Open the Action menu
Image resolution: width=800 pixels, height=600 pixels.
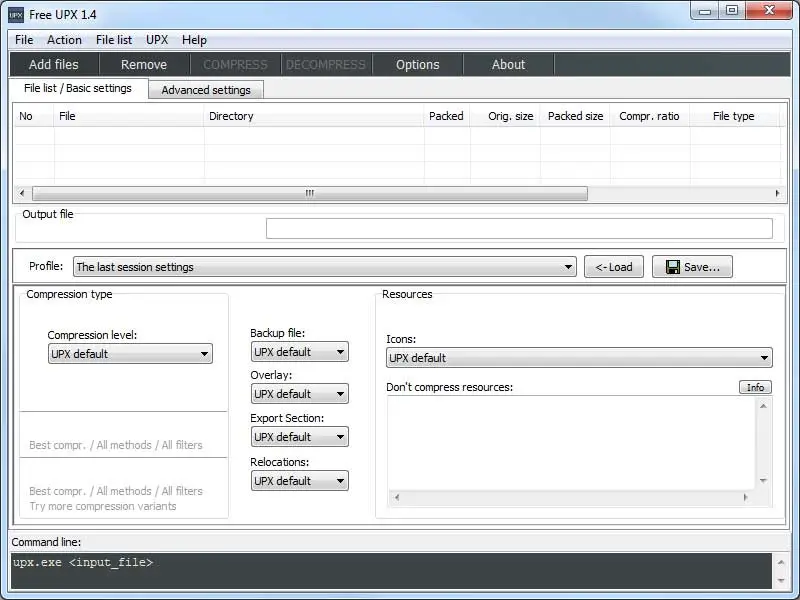[x=64, y=40]
